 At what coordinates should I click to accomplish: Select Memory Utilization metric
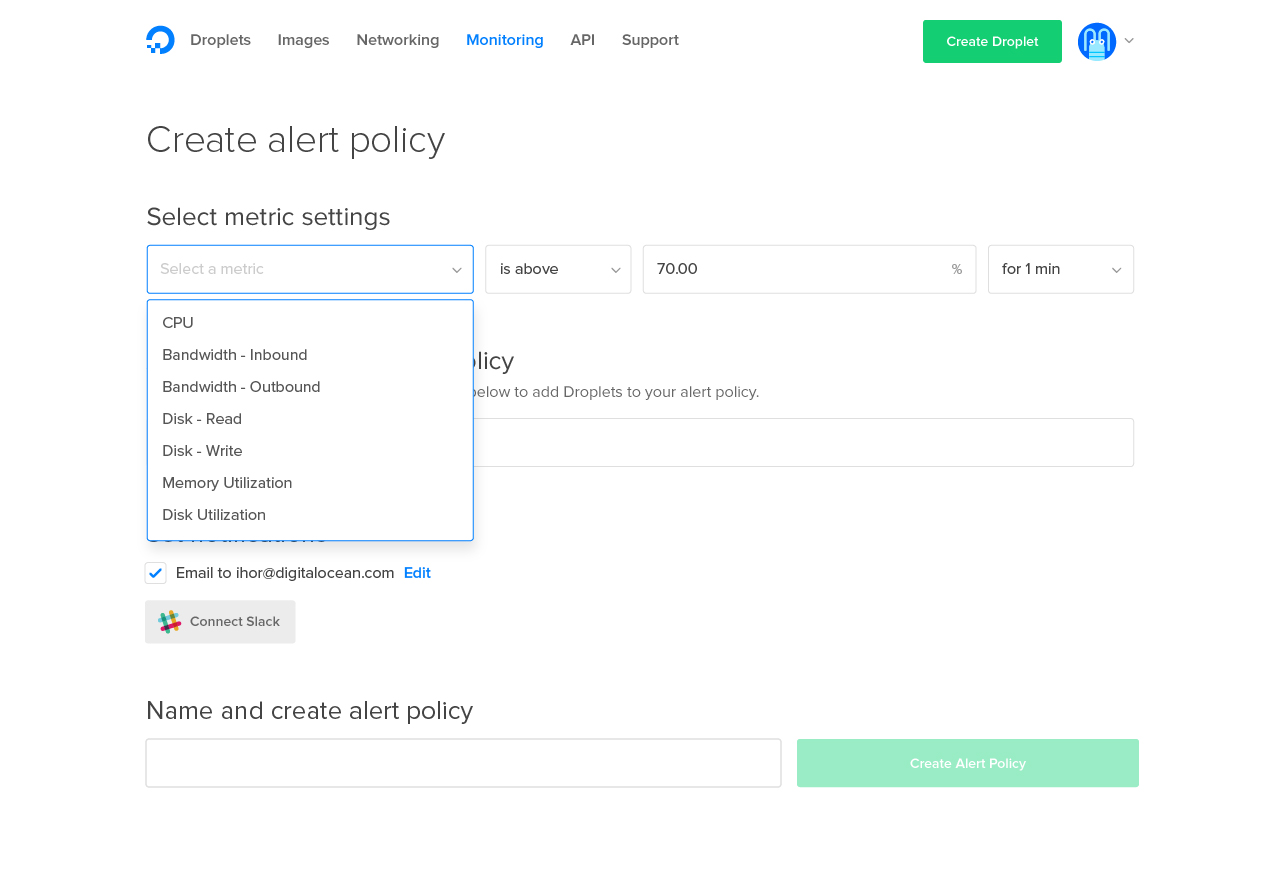pos(227,483)
